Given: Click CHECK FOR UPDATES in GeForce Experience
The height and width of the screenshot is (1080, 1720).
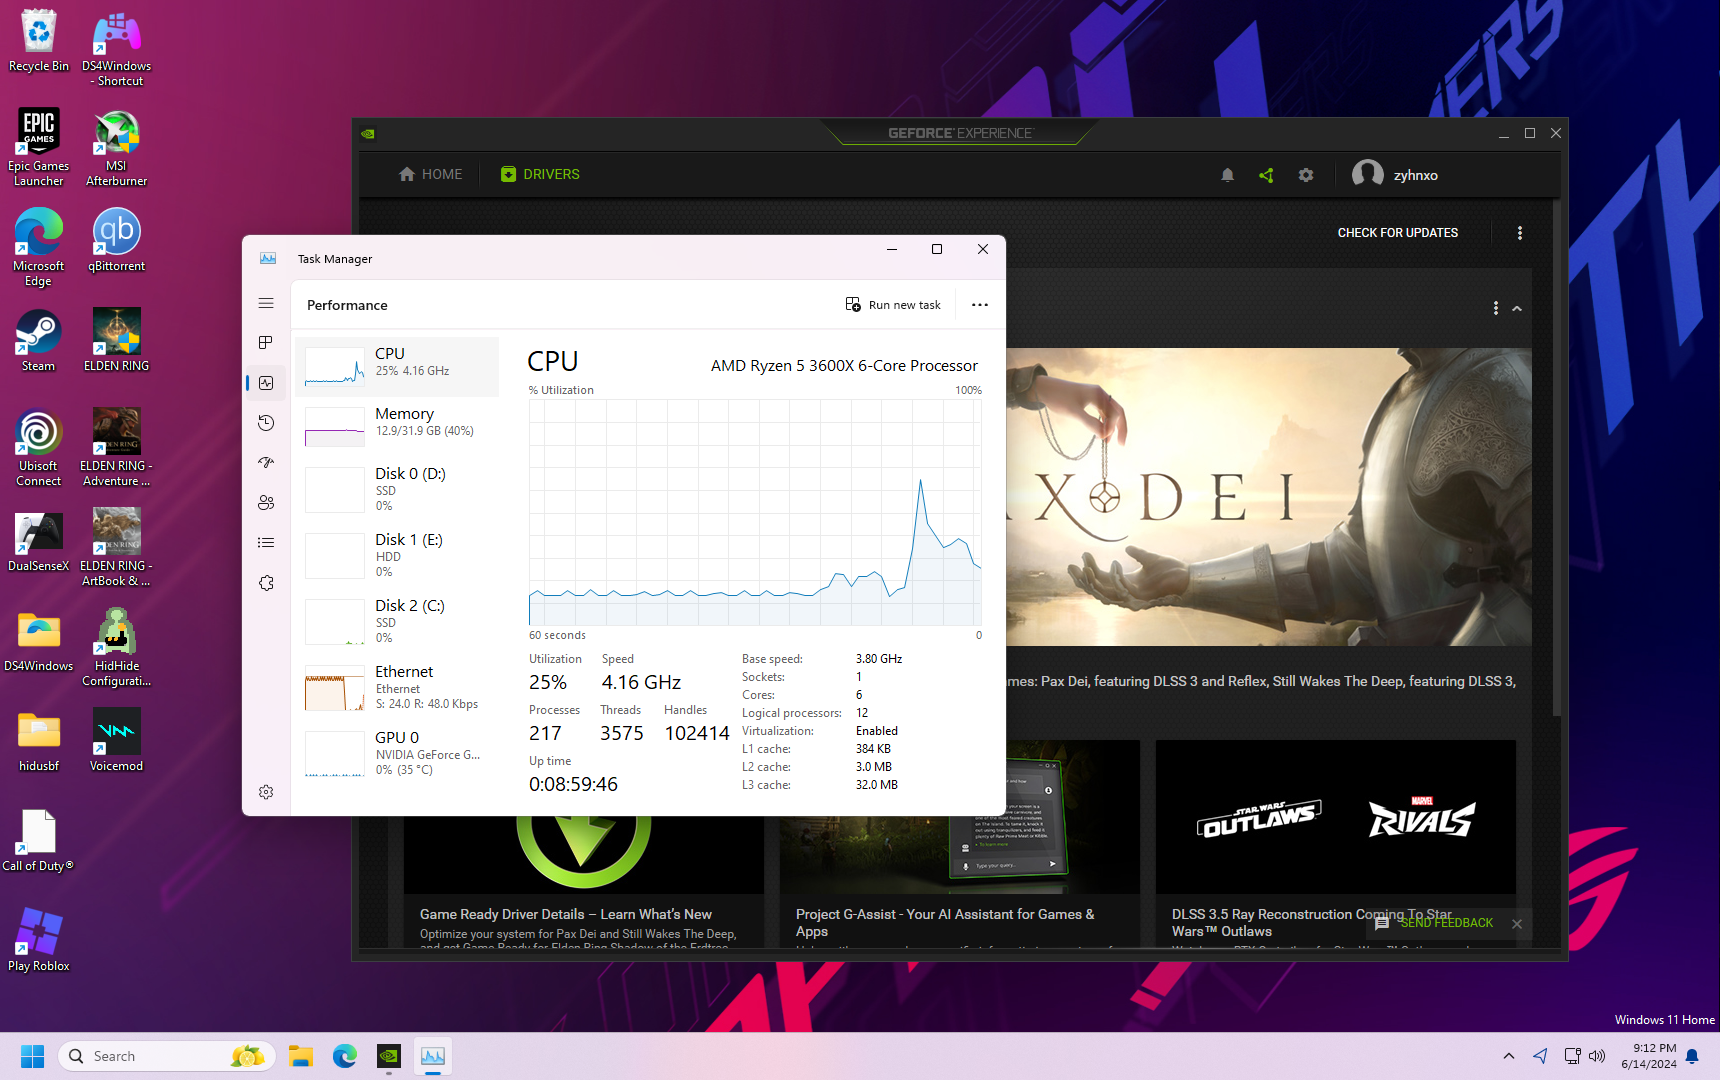Looking at the screenshot, I should pos(1397,233).
